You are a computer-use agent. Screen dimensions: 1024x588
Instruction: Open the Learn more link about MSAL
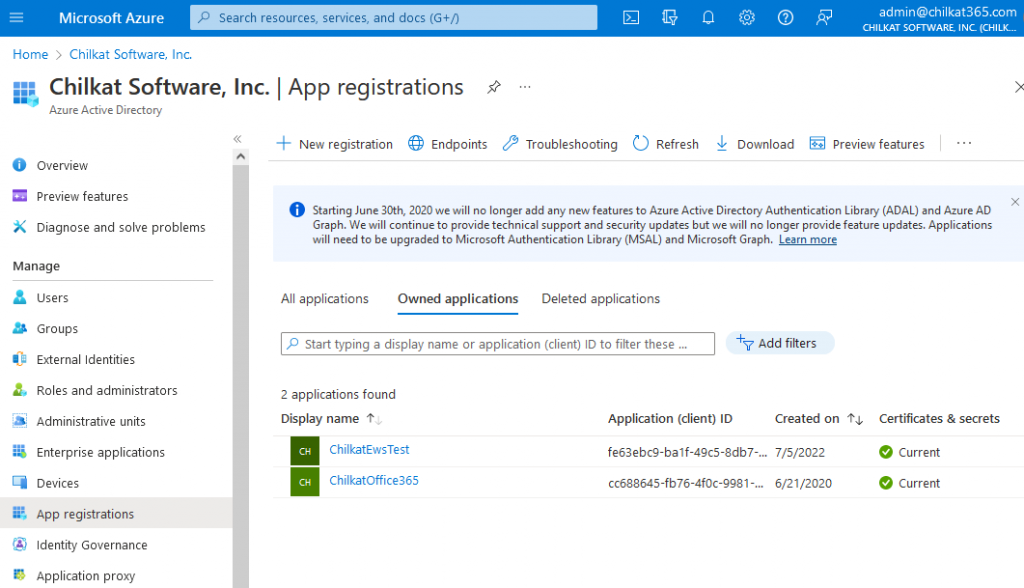(x=807, y=238)
